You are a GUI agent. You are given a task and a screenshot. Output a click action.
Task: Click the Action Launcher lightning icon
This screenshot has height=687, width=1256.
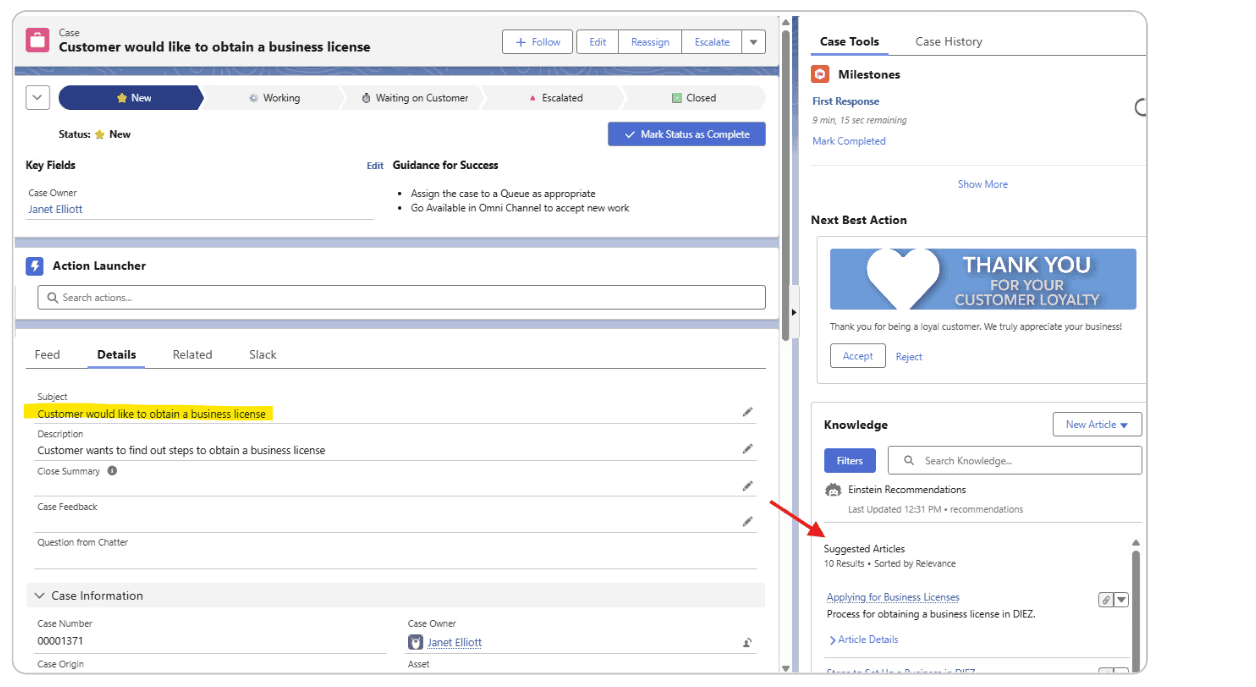[x=35, y=266]
